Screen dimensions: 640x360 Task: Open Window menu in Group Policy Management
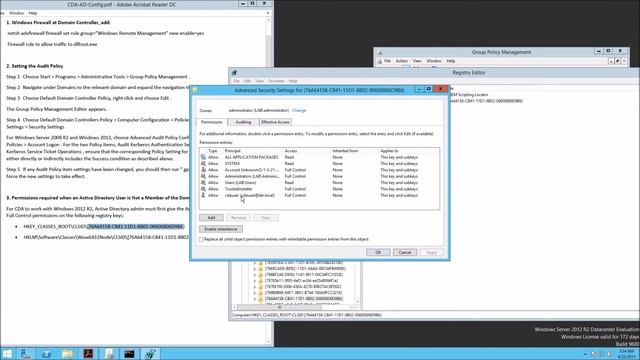coord(433,61)
